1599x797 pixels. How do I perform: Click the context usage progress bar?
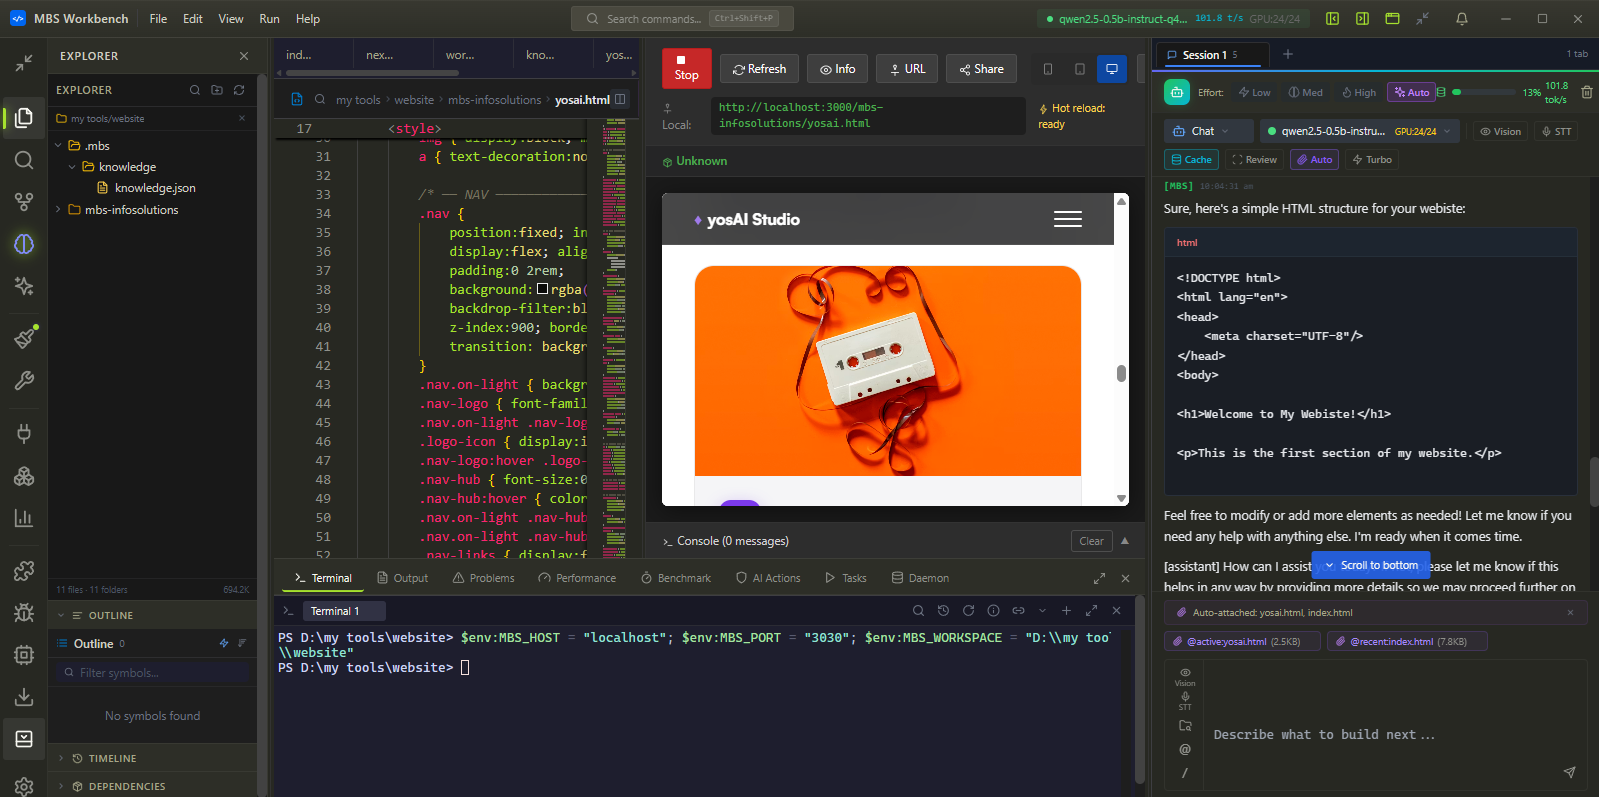click(x=1485, y=92)
